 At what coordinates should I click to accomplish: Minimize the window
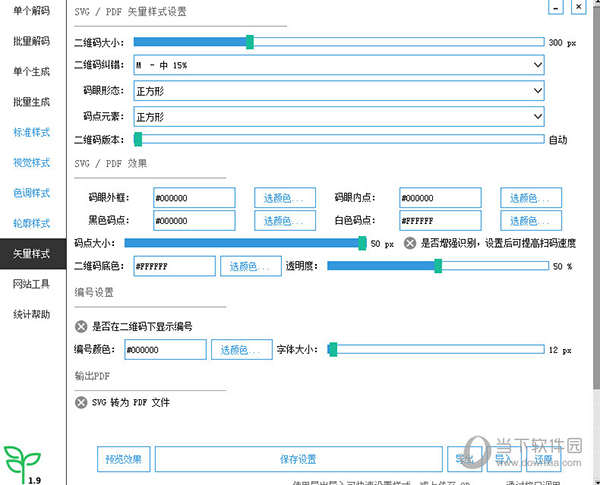point(556,7)
